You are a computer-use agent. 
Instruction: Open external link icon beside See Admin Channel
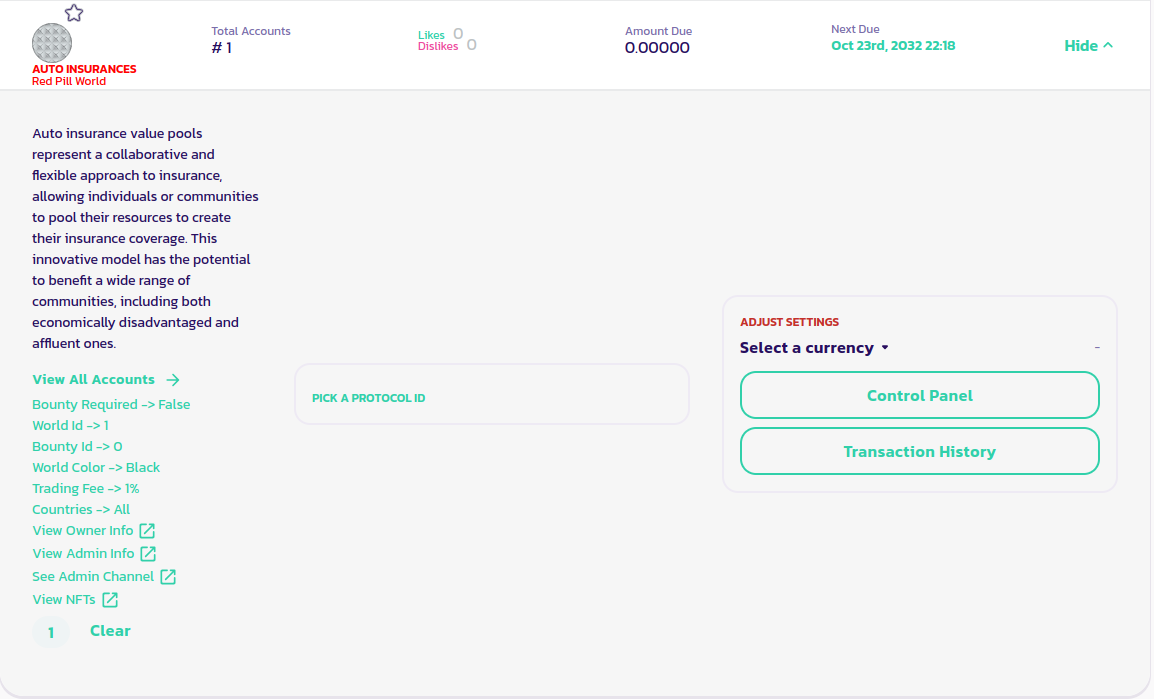pos(168,577)
